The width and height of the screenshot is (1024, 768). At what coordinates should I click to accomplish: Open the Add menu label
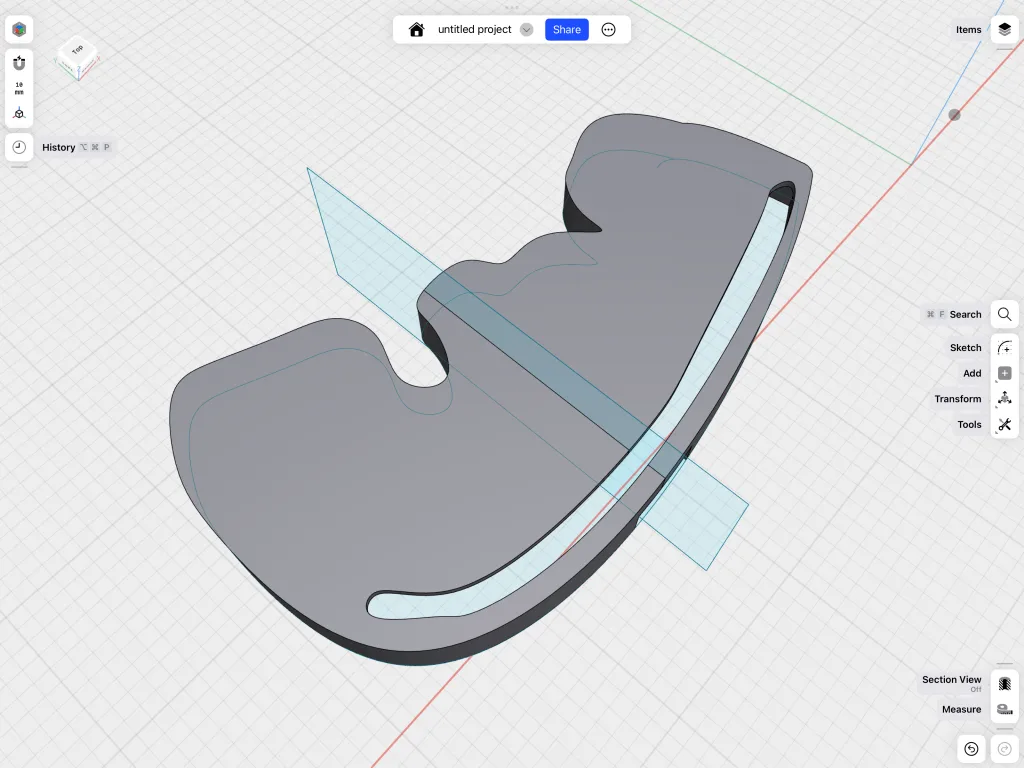coord(972,374)
